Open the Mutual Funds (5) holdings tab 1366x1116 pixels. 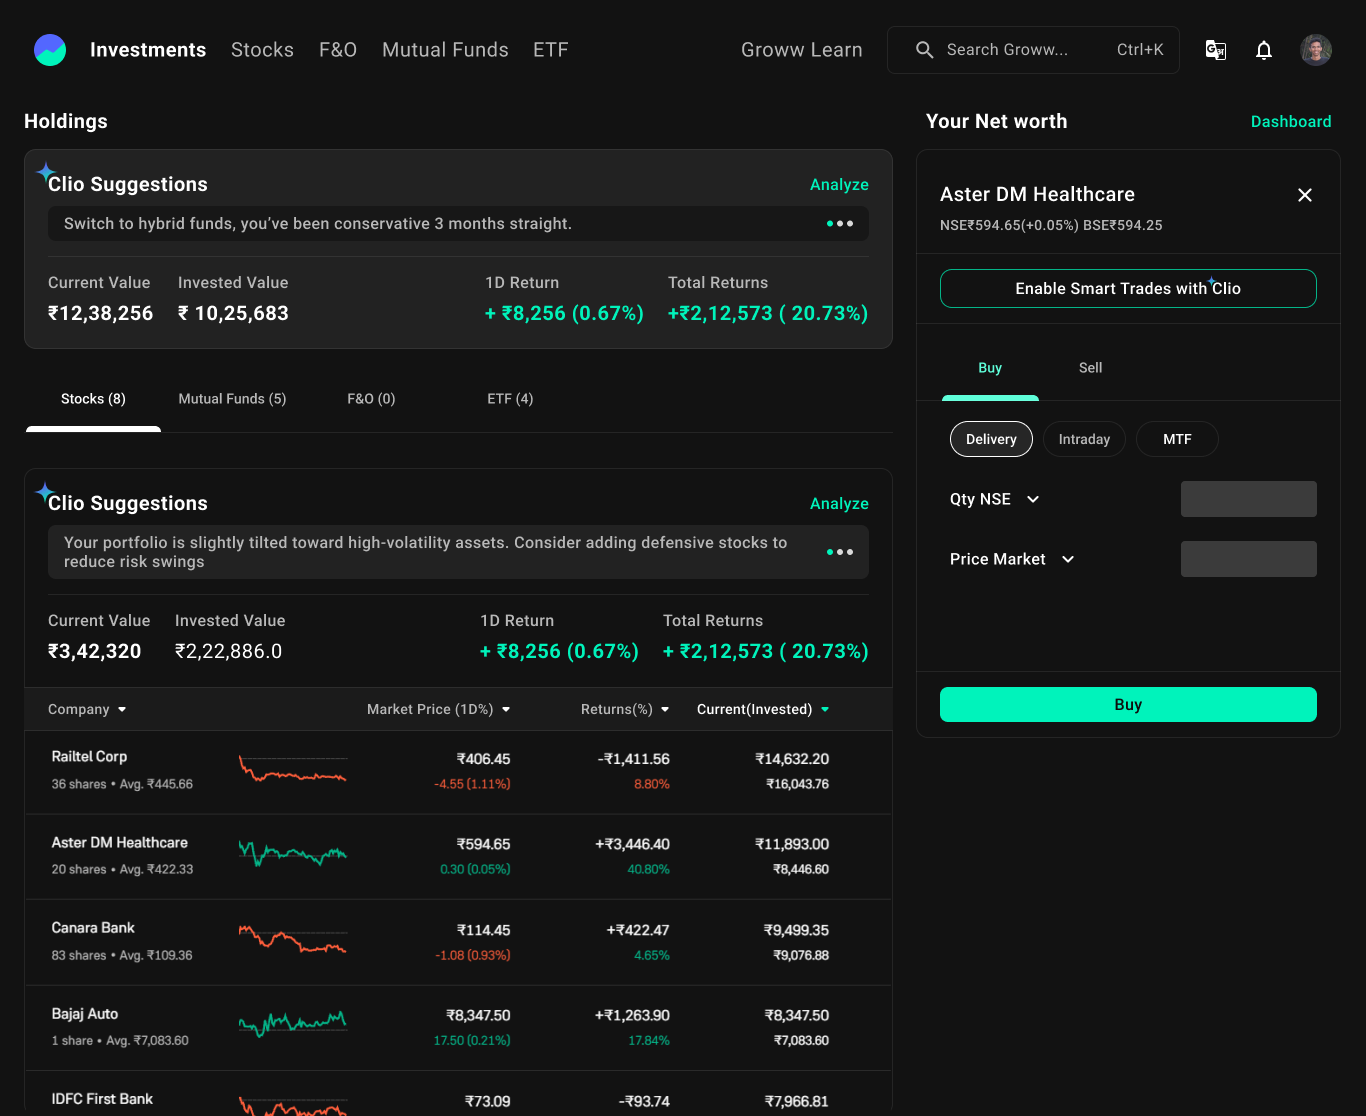tap(232, 399)
